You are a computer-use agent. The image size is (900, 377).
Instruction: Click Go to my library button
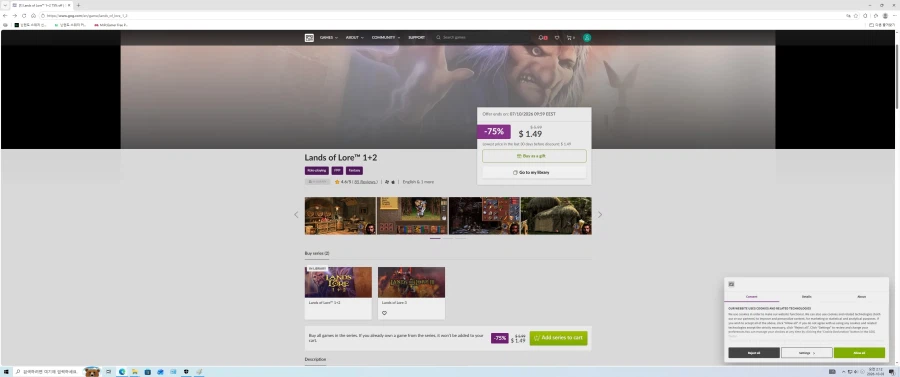534,172
